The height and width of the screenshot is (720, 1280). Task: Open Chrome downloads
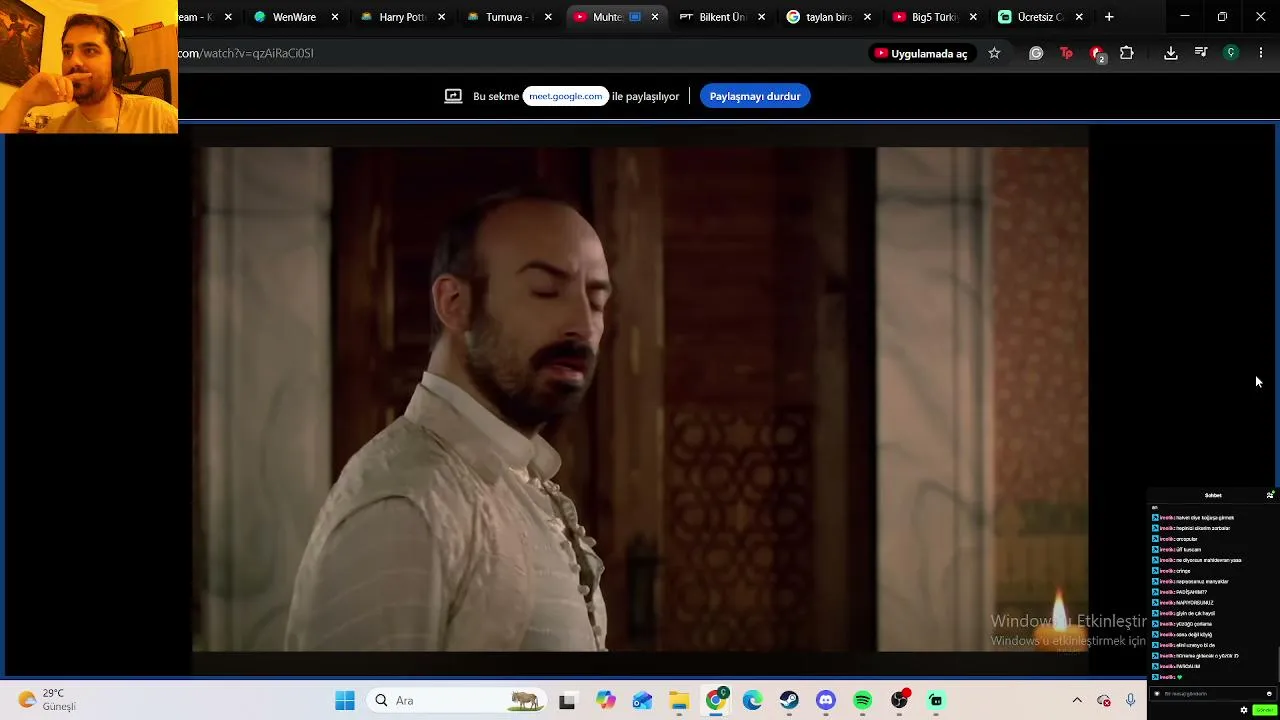click(x=1171, y=53)
